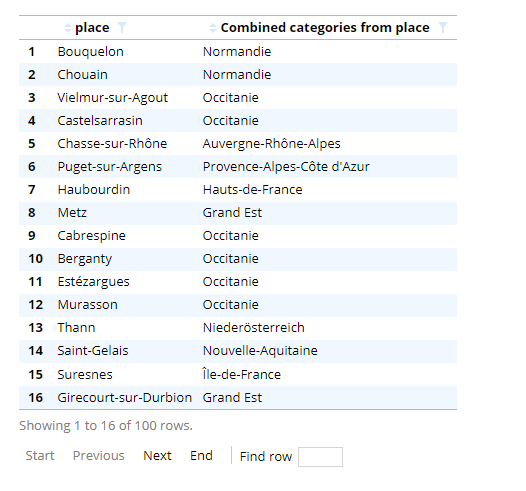This screenshot has width=526, height=491.
Task: Sort by Combined categories column arrows
Action: tap(213, 28)
